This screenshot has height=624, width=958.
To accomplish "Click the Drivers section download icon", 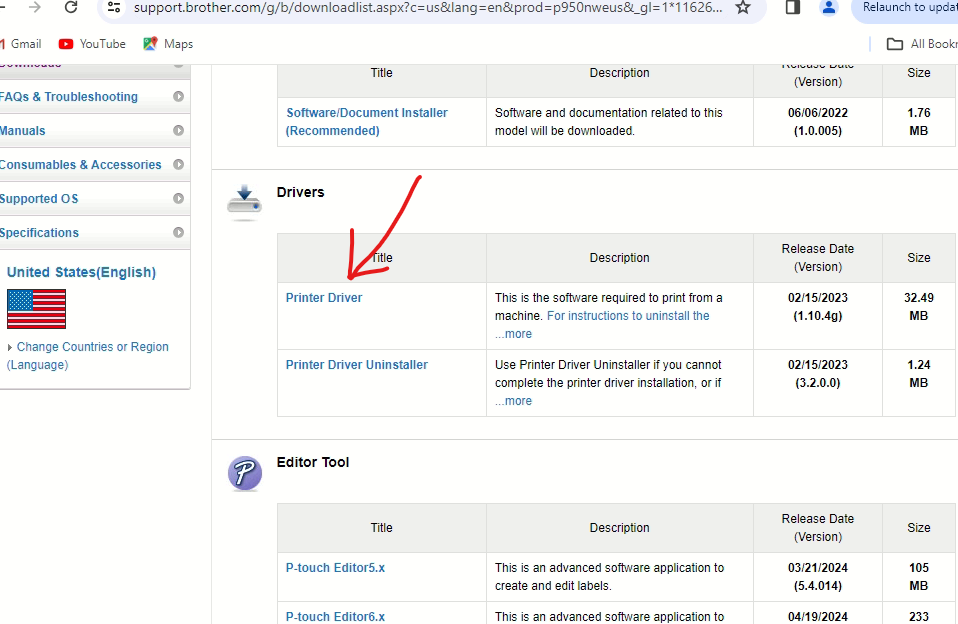I will (244, 202).
